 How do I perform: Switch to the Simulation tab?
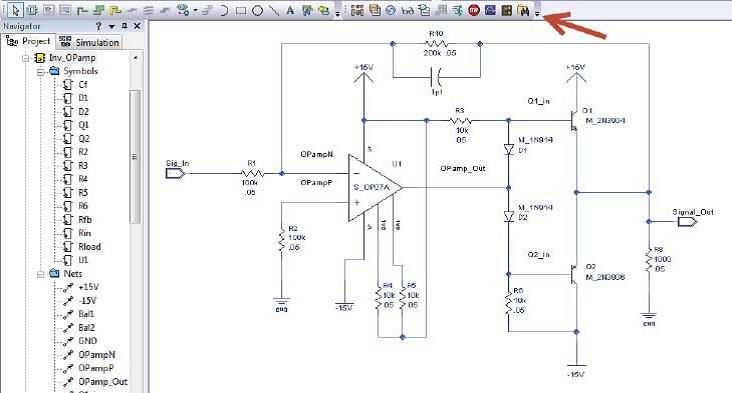click(x=89, y=42)
